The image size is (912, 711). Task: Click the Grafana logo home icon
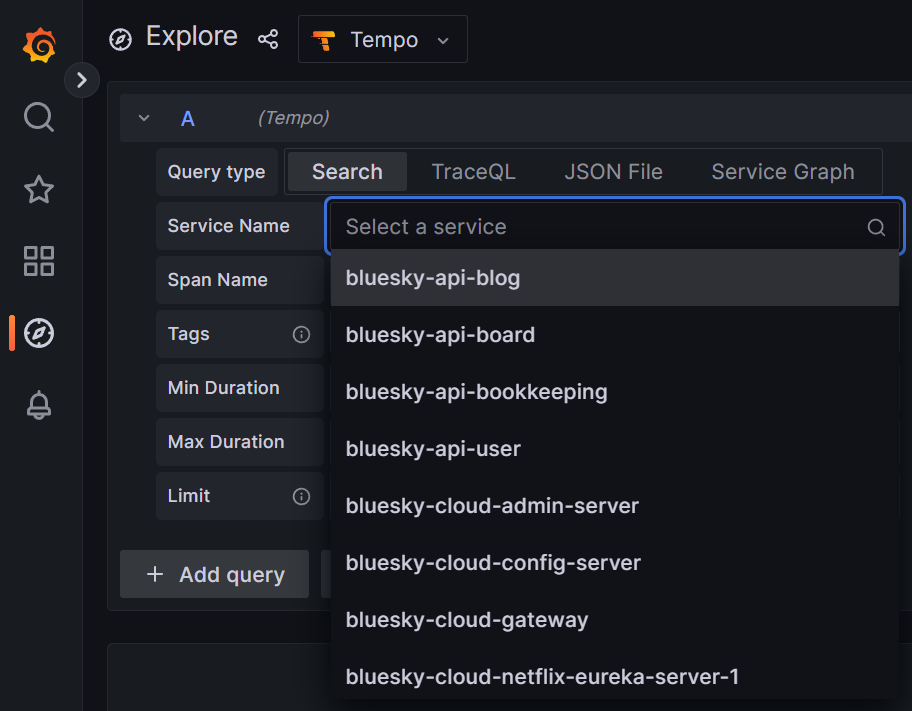[40, 45]
